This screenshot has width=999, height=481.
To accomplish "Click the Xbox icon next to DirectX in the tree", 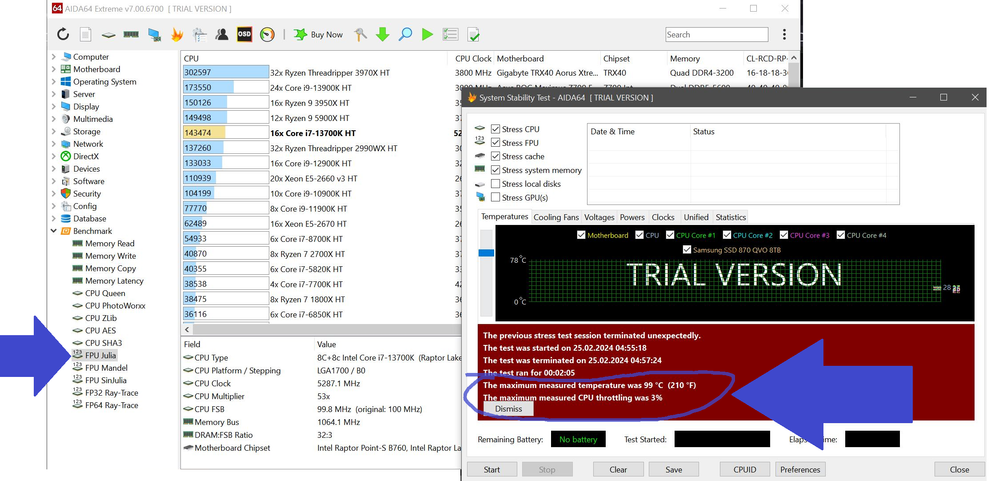I will 66,156.
